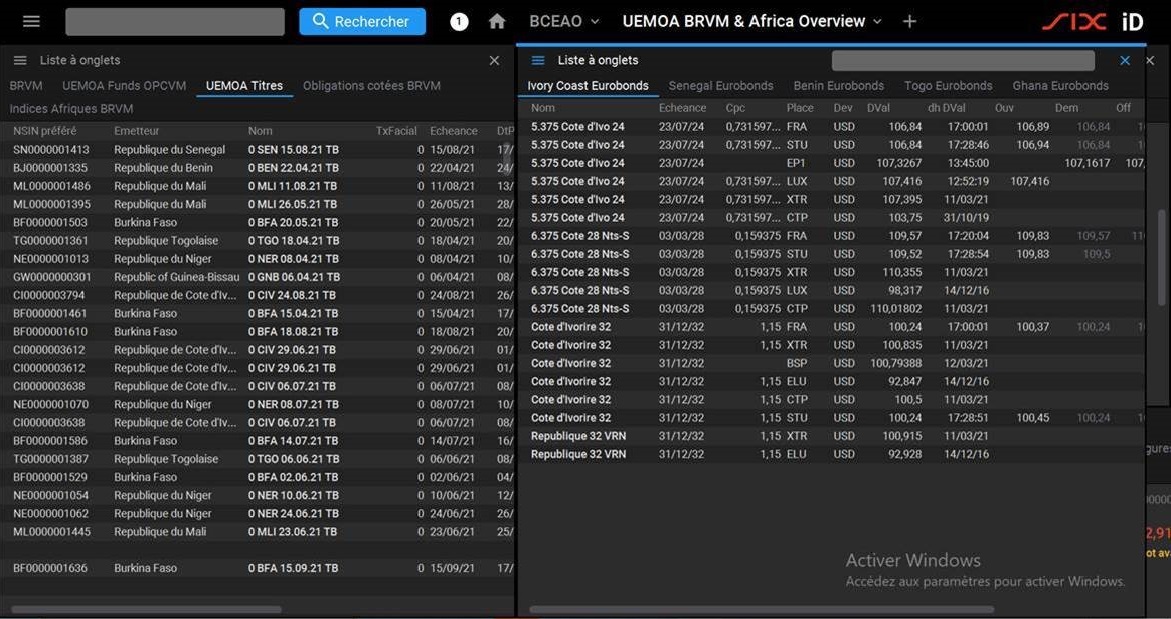Image resolution: width=1171 pixels, height=619 pixels.
Task: Click O BFA 14.07.21 TB
Action: (293, 441)
